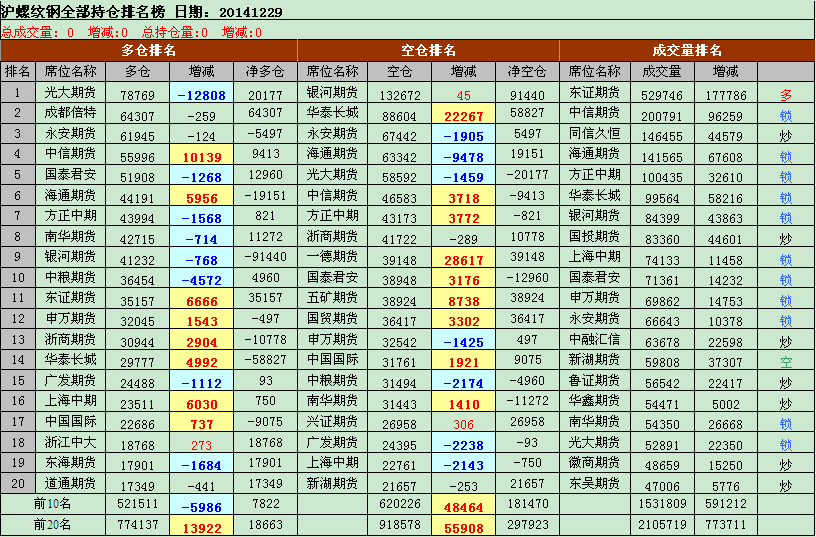Select top-20 net short total 297923
This screenshot has height=537, width=816.
click(x=527, y=525)
